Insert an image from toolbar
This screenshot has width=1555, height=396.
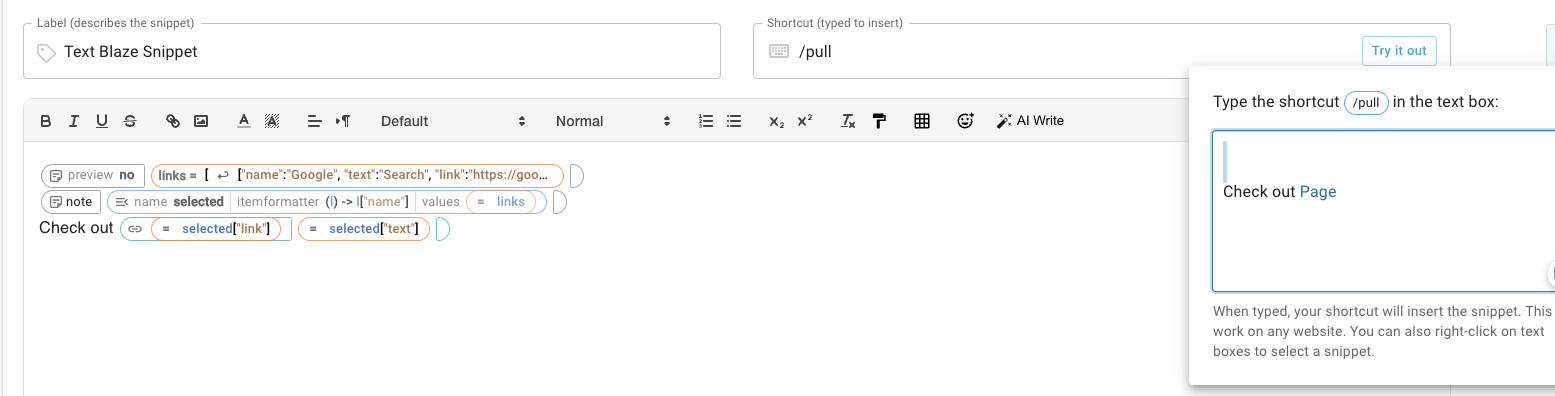tap(201, 121)
